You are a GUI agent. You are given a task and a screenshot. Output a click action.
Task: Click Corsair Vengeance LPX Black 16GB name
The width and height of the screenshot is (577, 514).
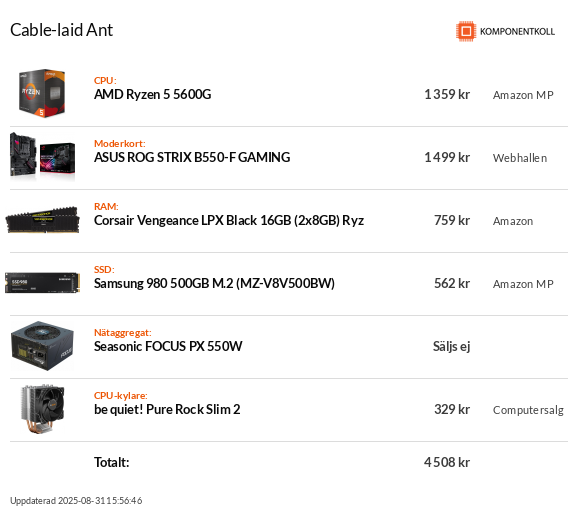[229, 220]
